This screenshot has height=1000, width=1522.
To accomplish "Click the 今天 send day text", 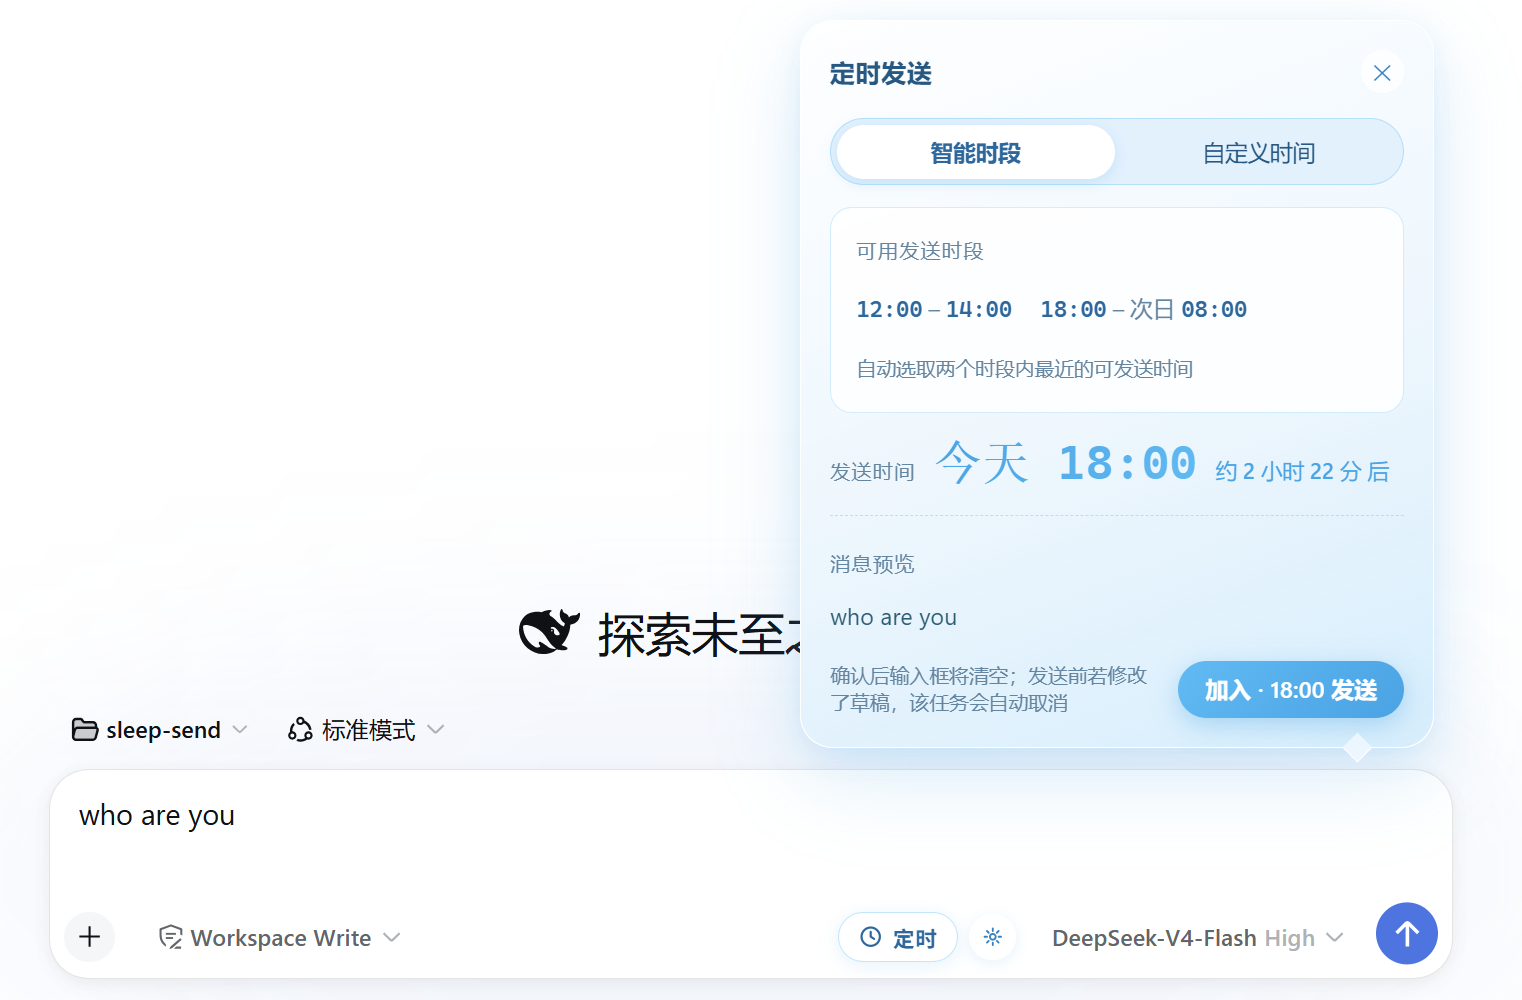I will tap(982, 463).
